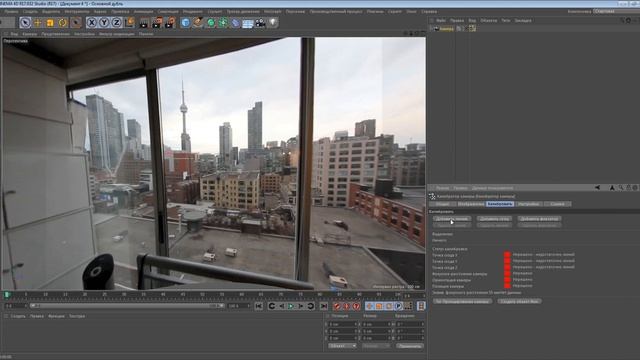This screenshot has height=360, width=640.
Task: Activate the Scale tool
Action: click(50, 22)
